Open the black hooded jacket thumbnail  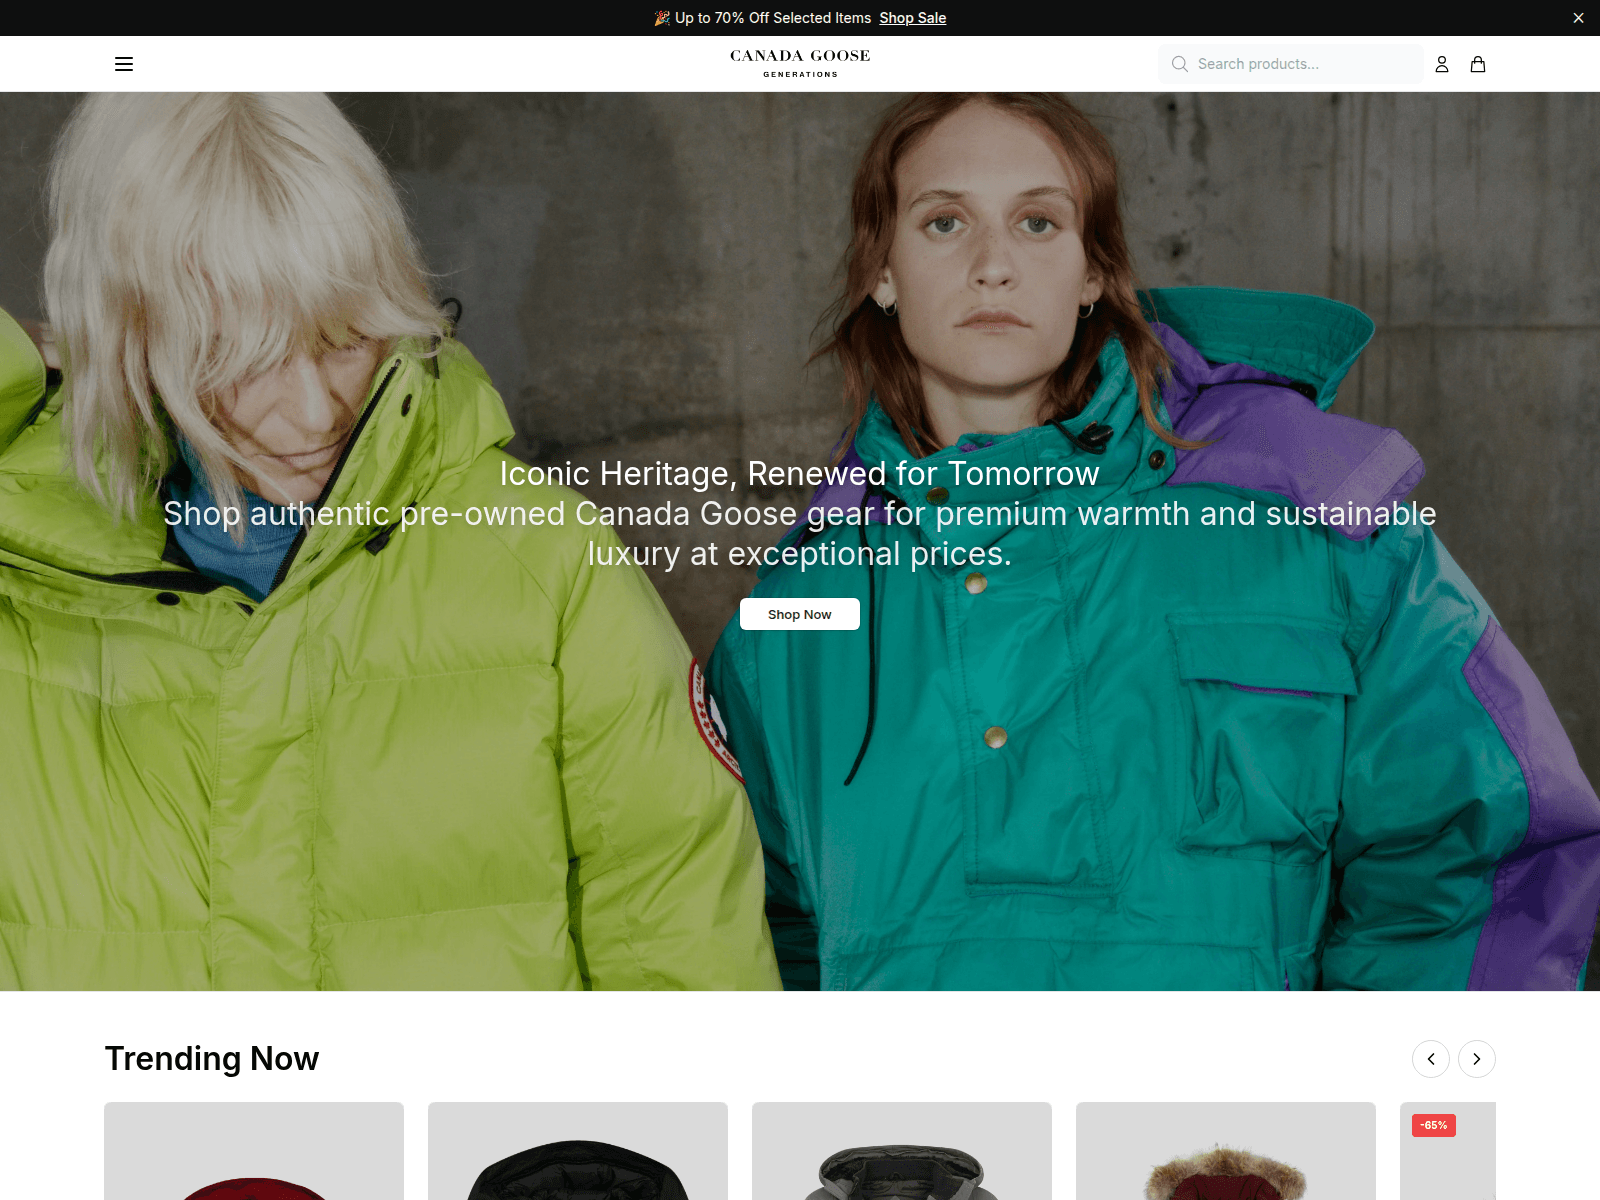point(578,1151)
